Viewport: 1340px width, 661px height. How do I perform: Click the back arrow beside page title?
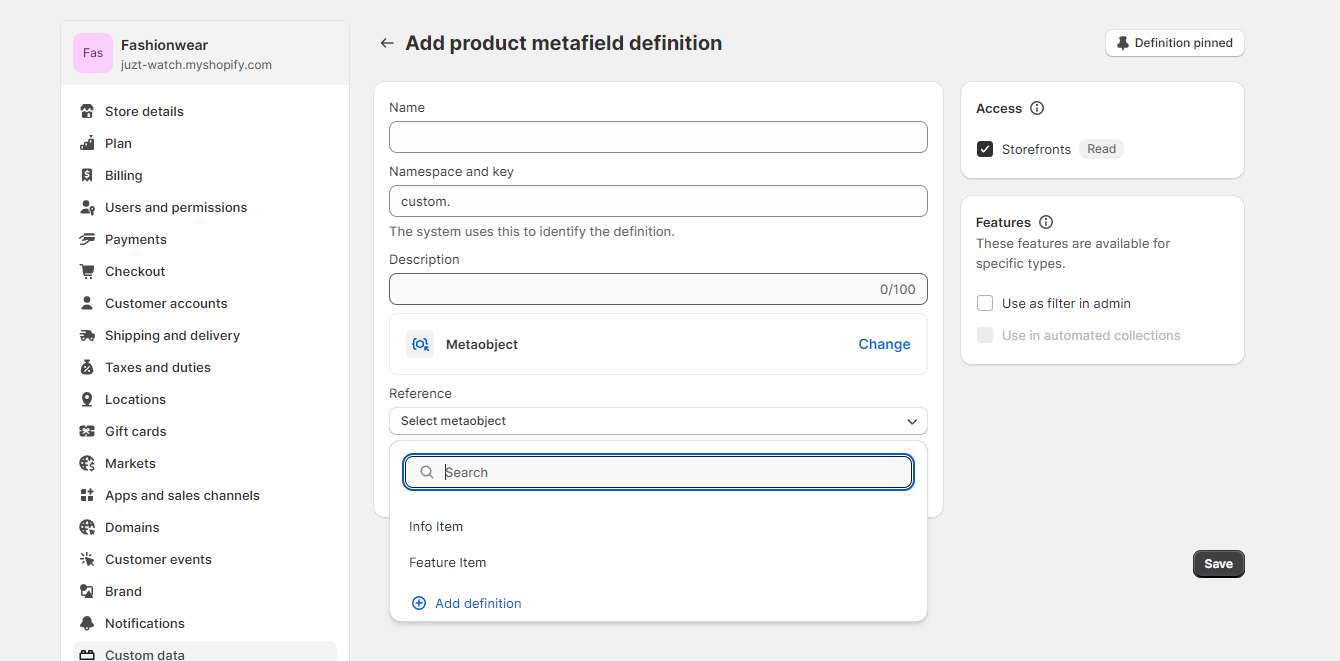[x=387, y=43]
